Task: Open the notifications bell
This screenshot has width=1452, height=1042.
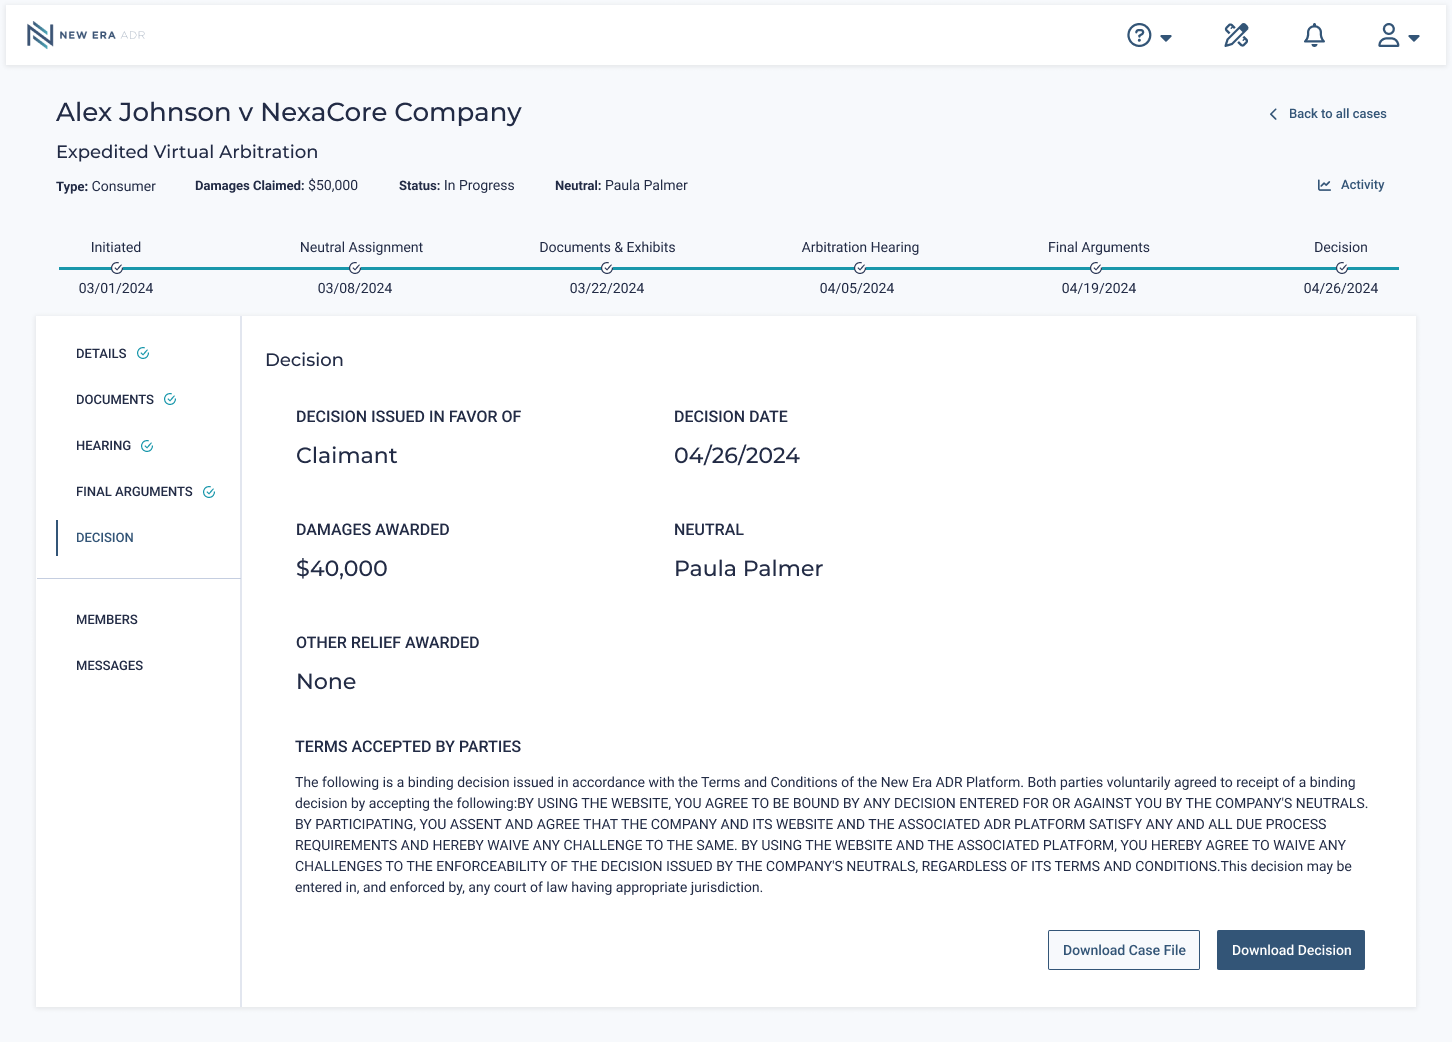Action: click(x=1314, y=36)
